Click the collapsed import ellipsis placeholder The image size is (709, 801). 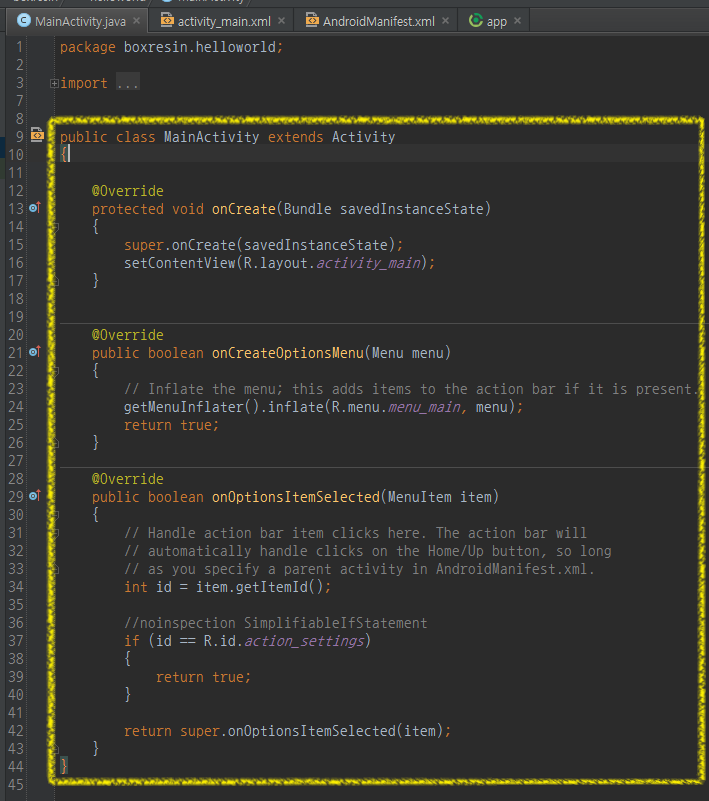click(128, 83)
